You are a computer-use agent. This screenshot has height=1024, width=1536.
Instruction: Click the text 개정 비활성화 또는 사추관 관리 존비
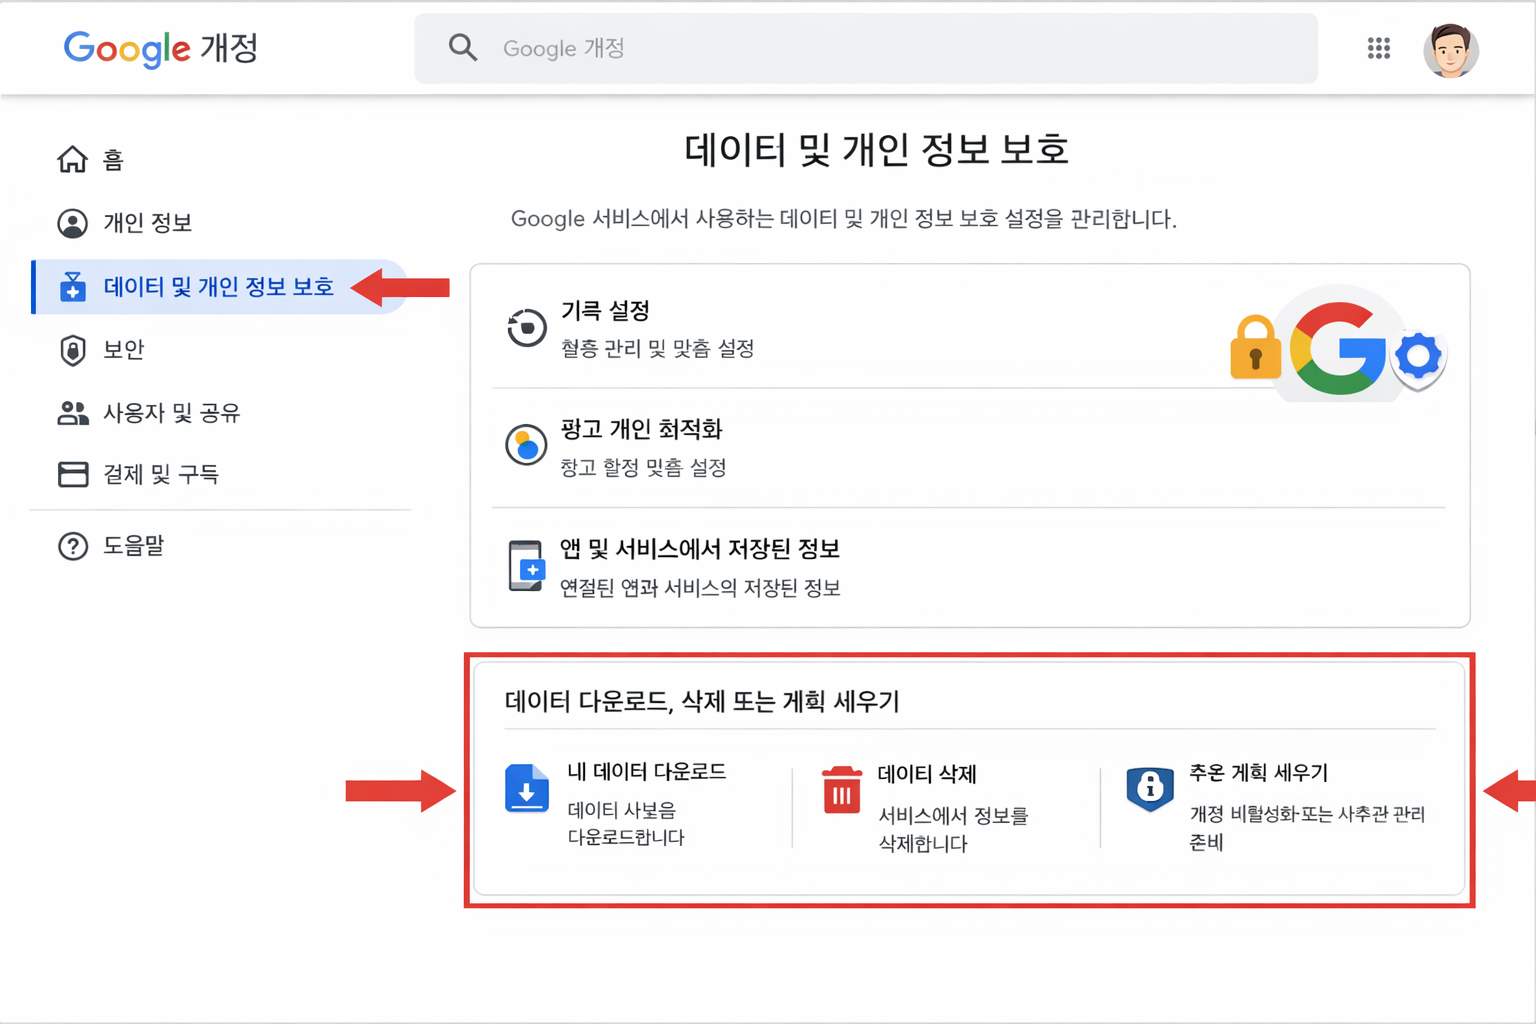[1307, 828]
